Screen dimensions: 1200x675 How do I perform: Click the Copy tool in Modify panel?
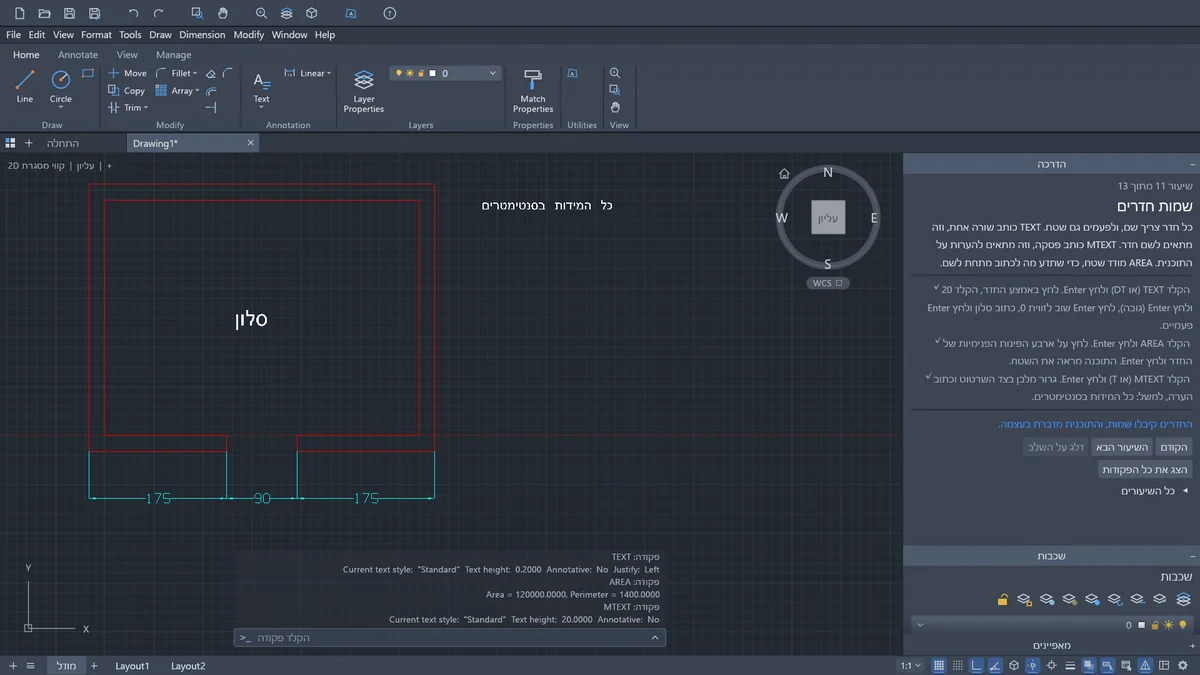coord(127,90)
